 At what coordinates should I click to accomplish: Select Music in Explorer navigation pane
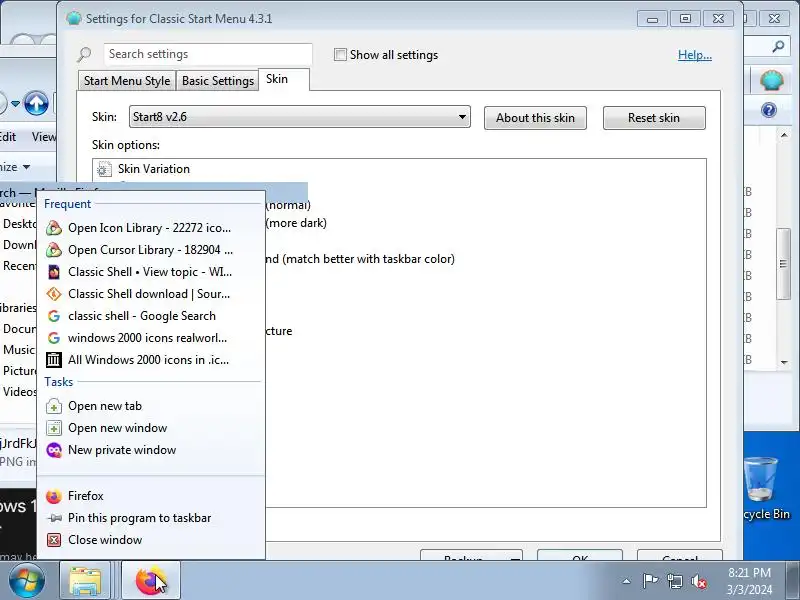(18, 349)
